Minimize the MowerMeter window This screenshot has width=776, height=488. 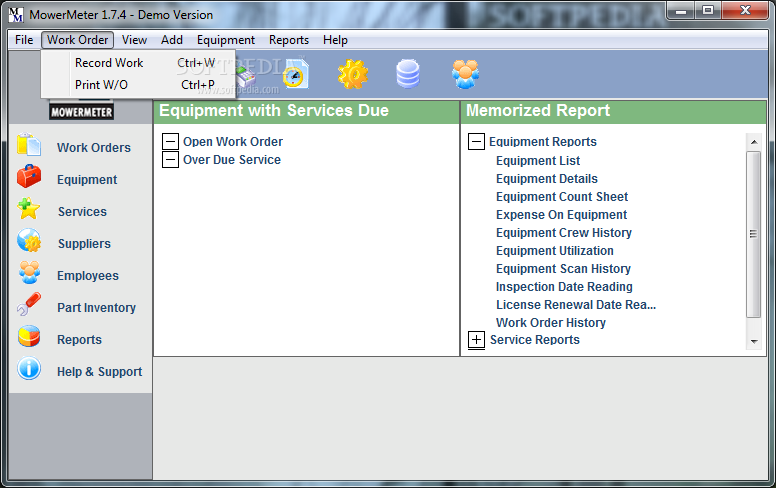(681, 11)
